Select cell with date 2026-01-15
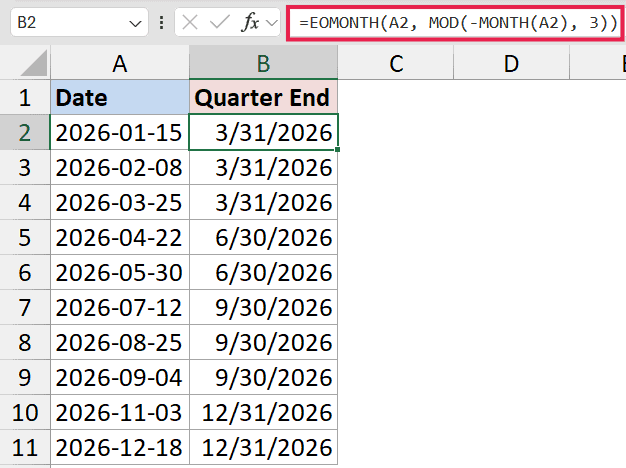 click(120, 132)
